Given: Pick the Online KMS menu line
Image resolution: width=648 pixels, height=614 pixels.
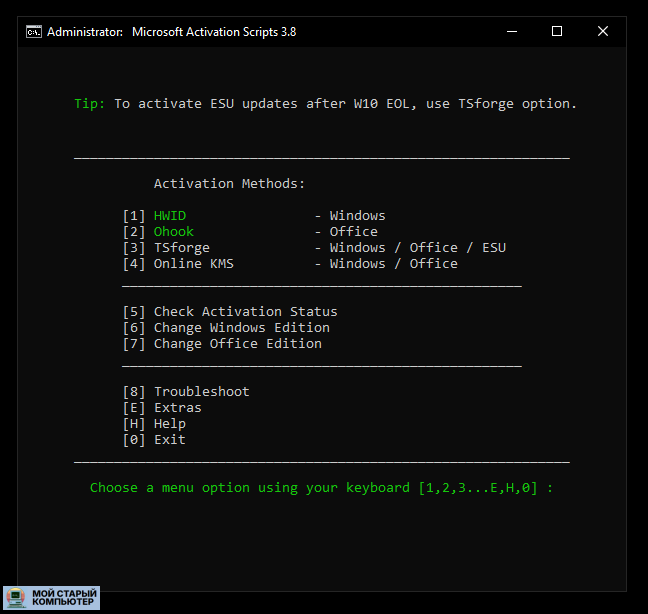Looking at the screenshot, I should coord(193,264).
